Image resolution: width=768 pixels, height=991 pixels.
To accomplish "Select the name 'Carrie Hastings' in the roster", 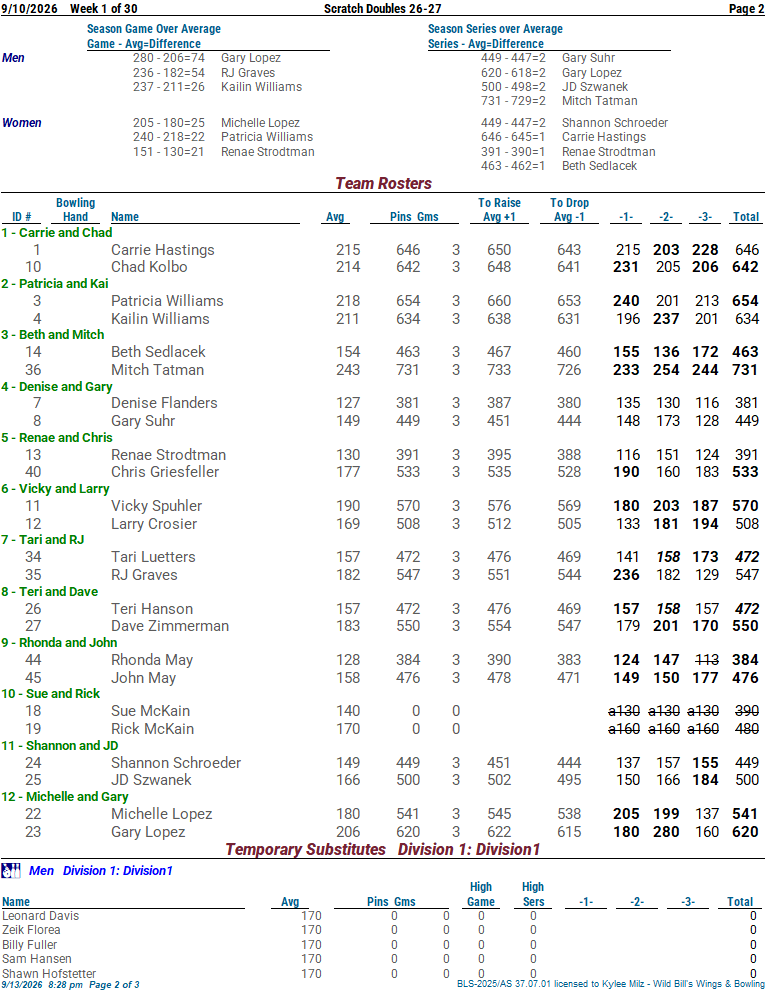I will coord(162,250).
